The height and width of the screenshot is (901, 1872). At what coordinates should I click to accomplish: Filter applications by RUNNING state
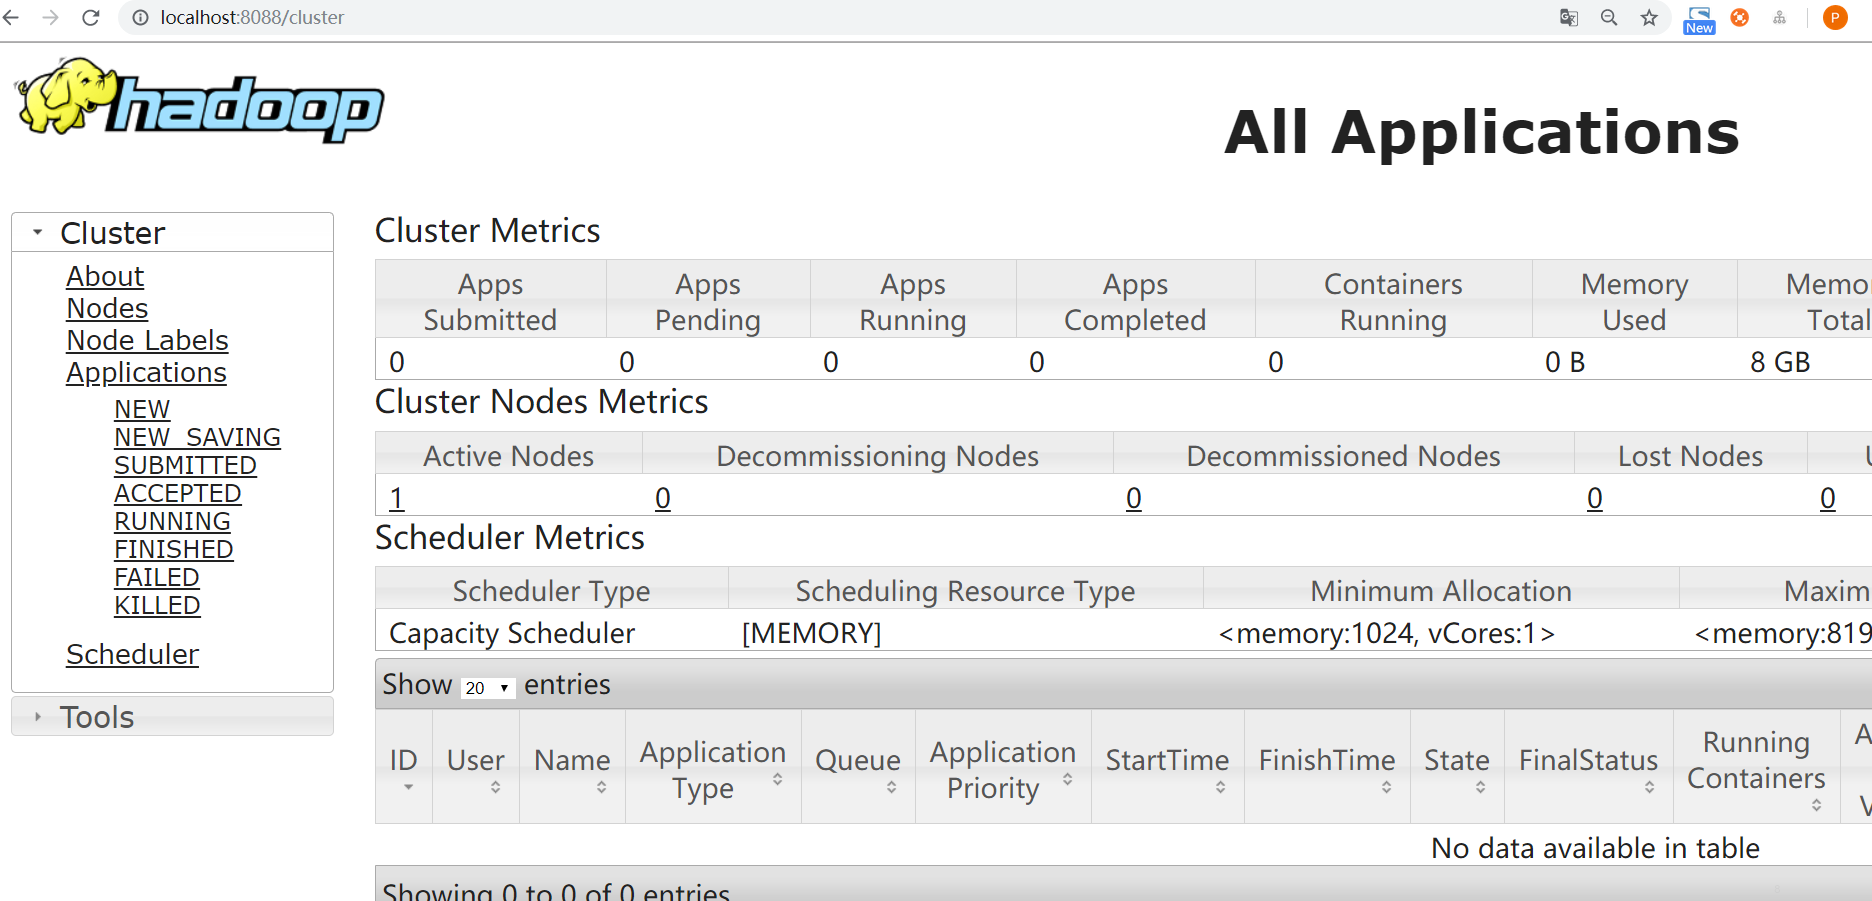tap(172, 521)
